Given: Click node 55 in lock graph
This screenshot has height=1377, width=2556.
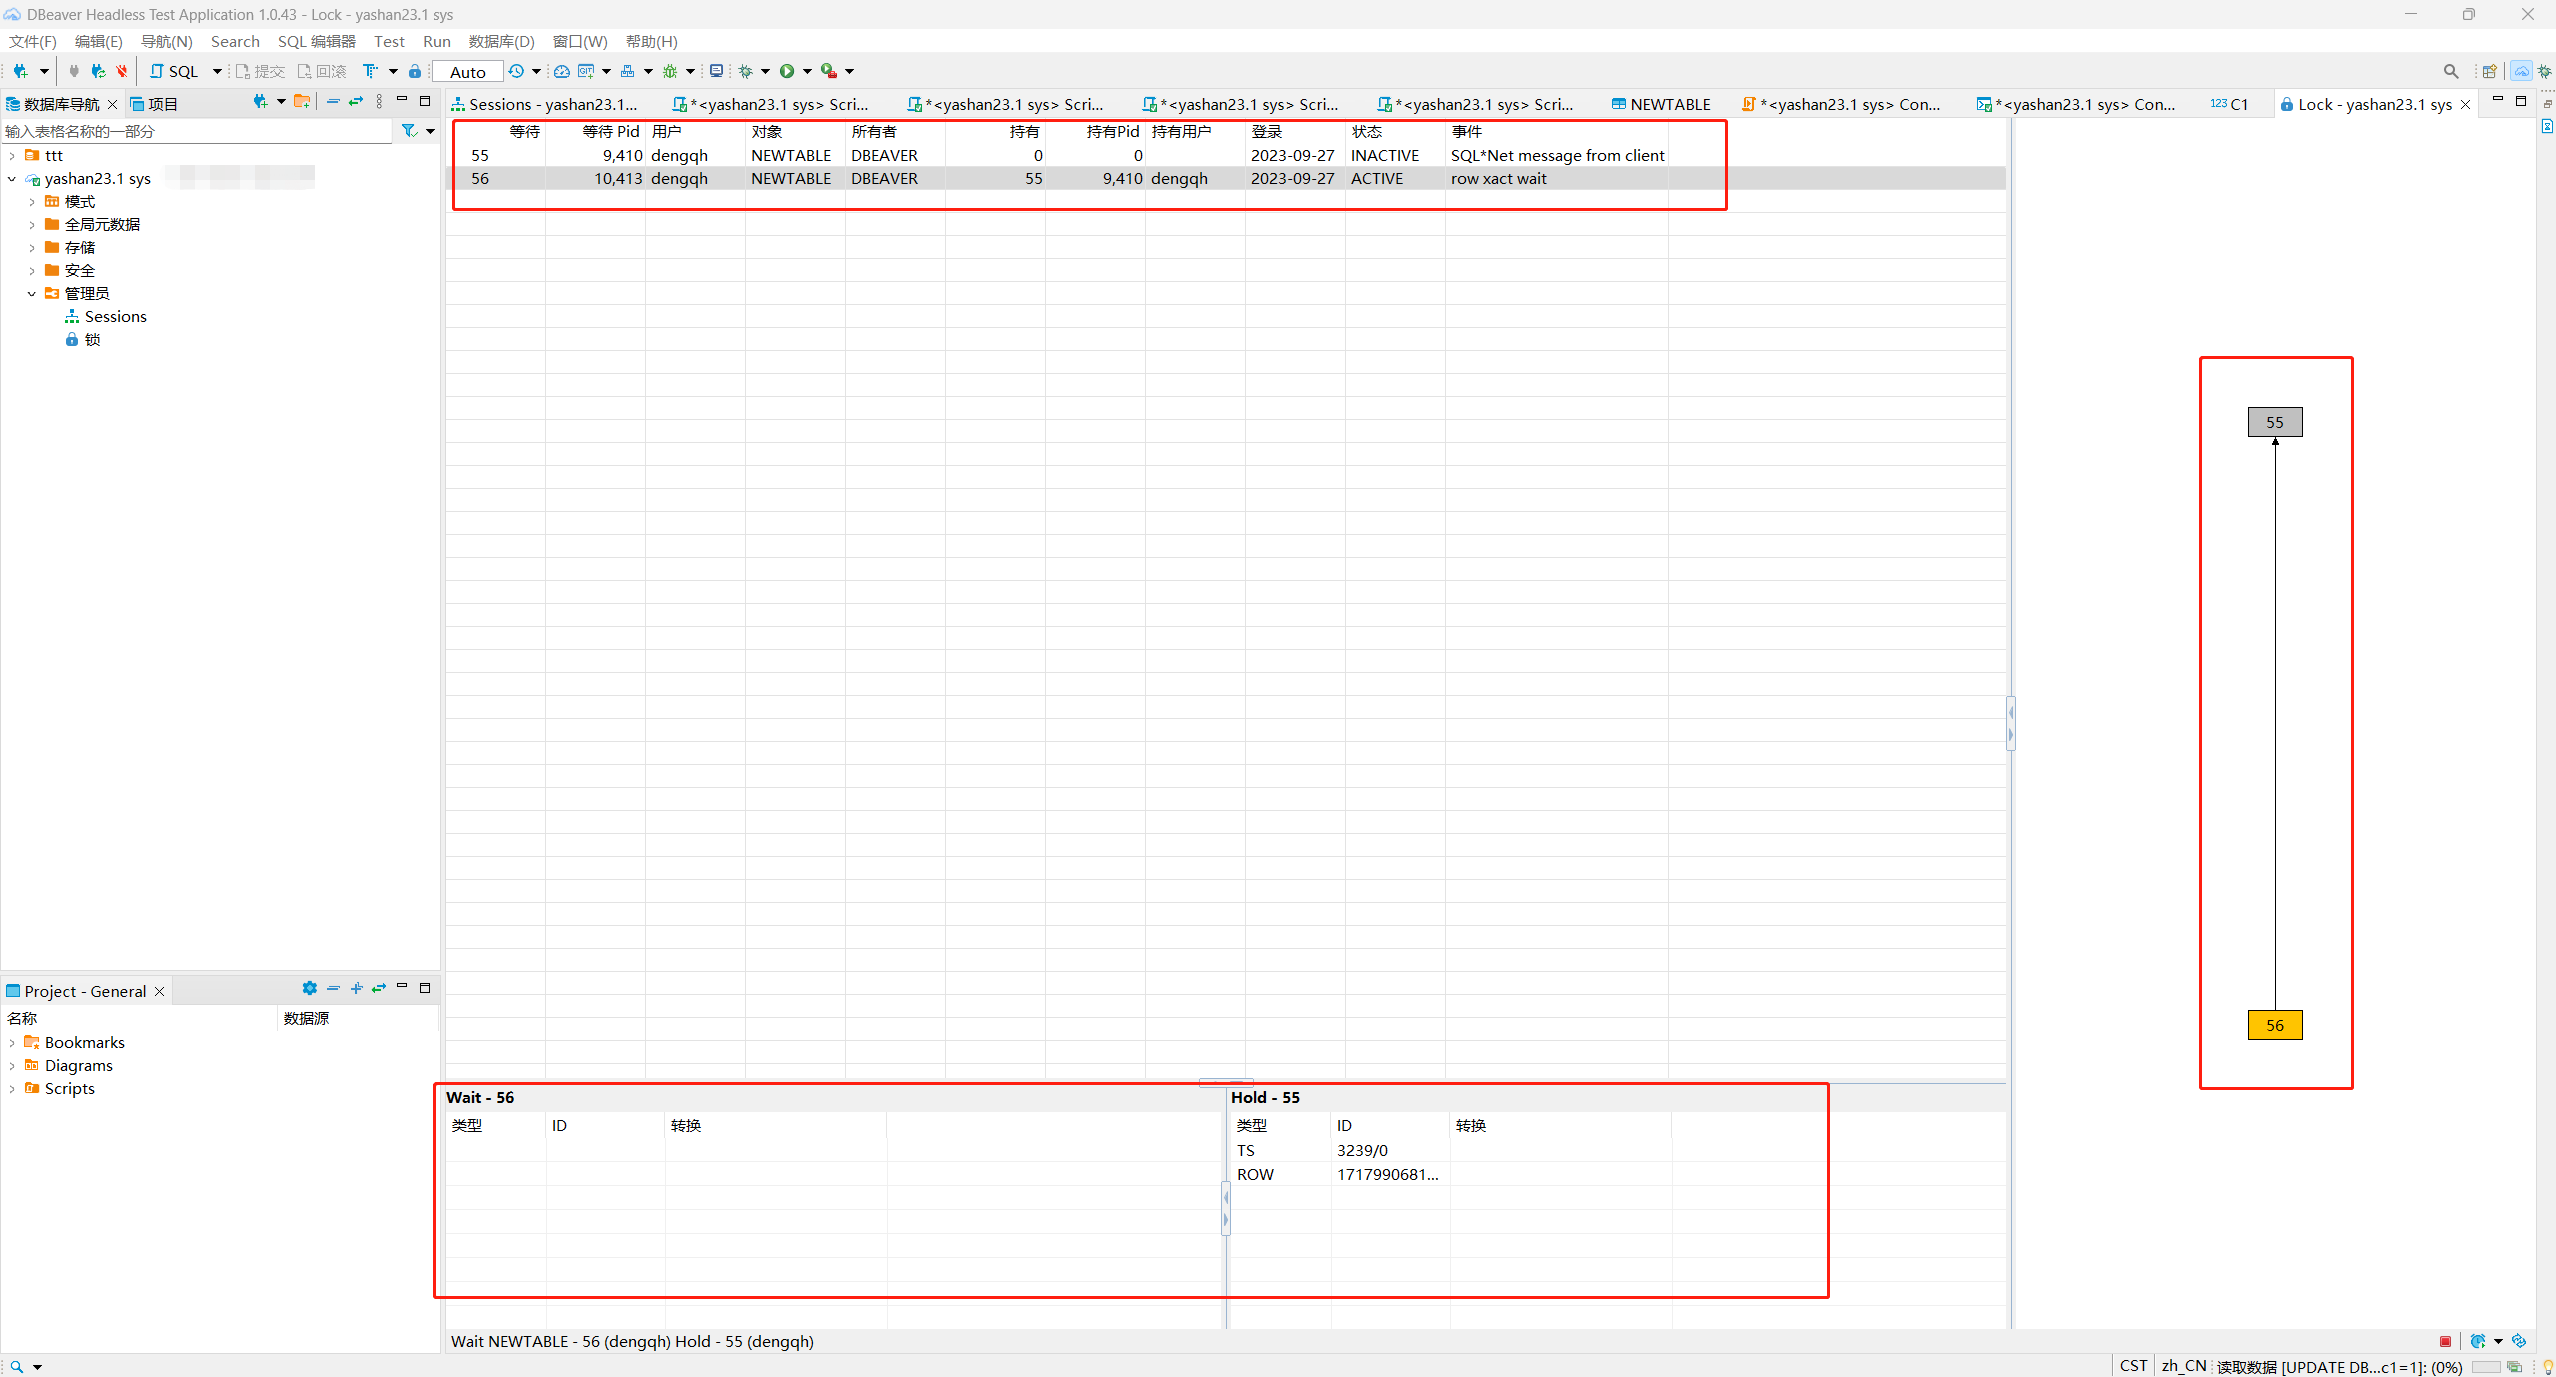Looking at the screenshot, I should click(2275, 422).
